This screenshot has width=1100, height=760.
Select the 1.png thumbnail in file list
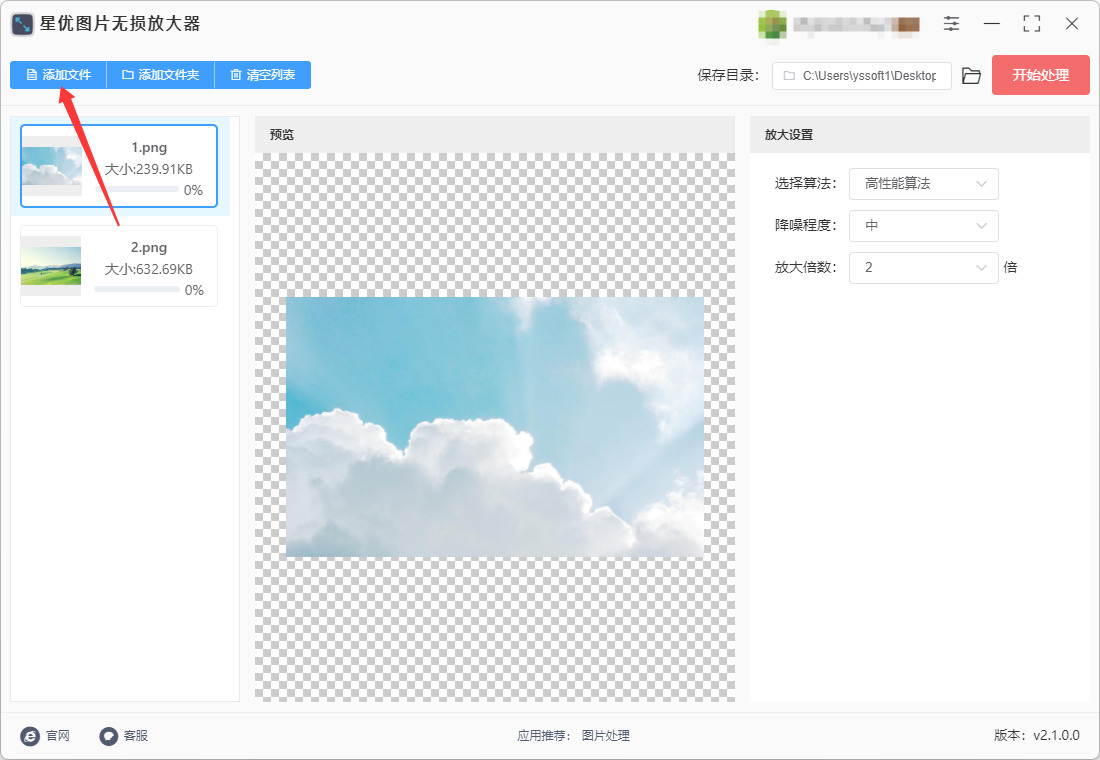pyautogui.click(x=51, y=166)
